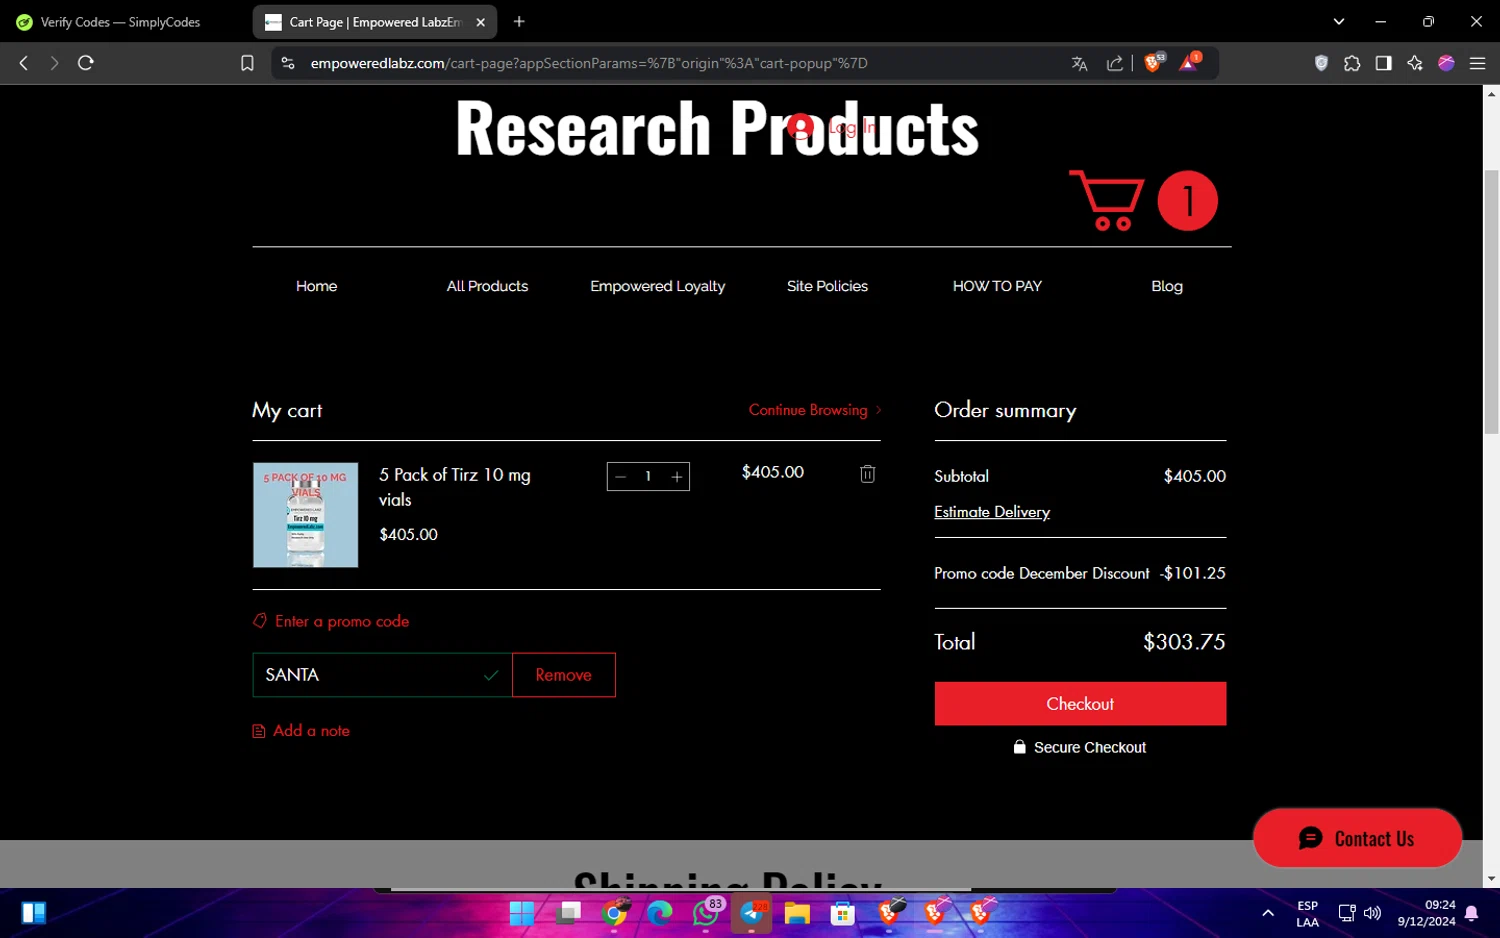Viewport: 1500px width, 938px height.
Task: Open Microsoft Store from the taskbar
Action: click(843, 913)
